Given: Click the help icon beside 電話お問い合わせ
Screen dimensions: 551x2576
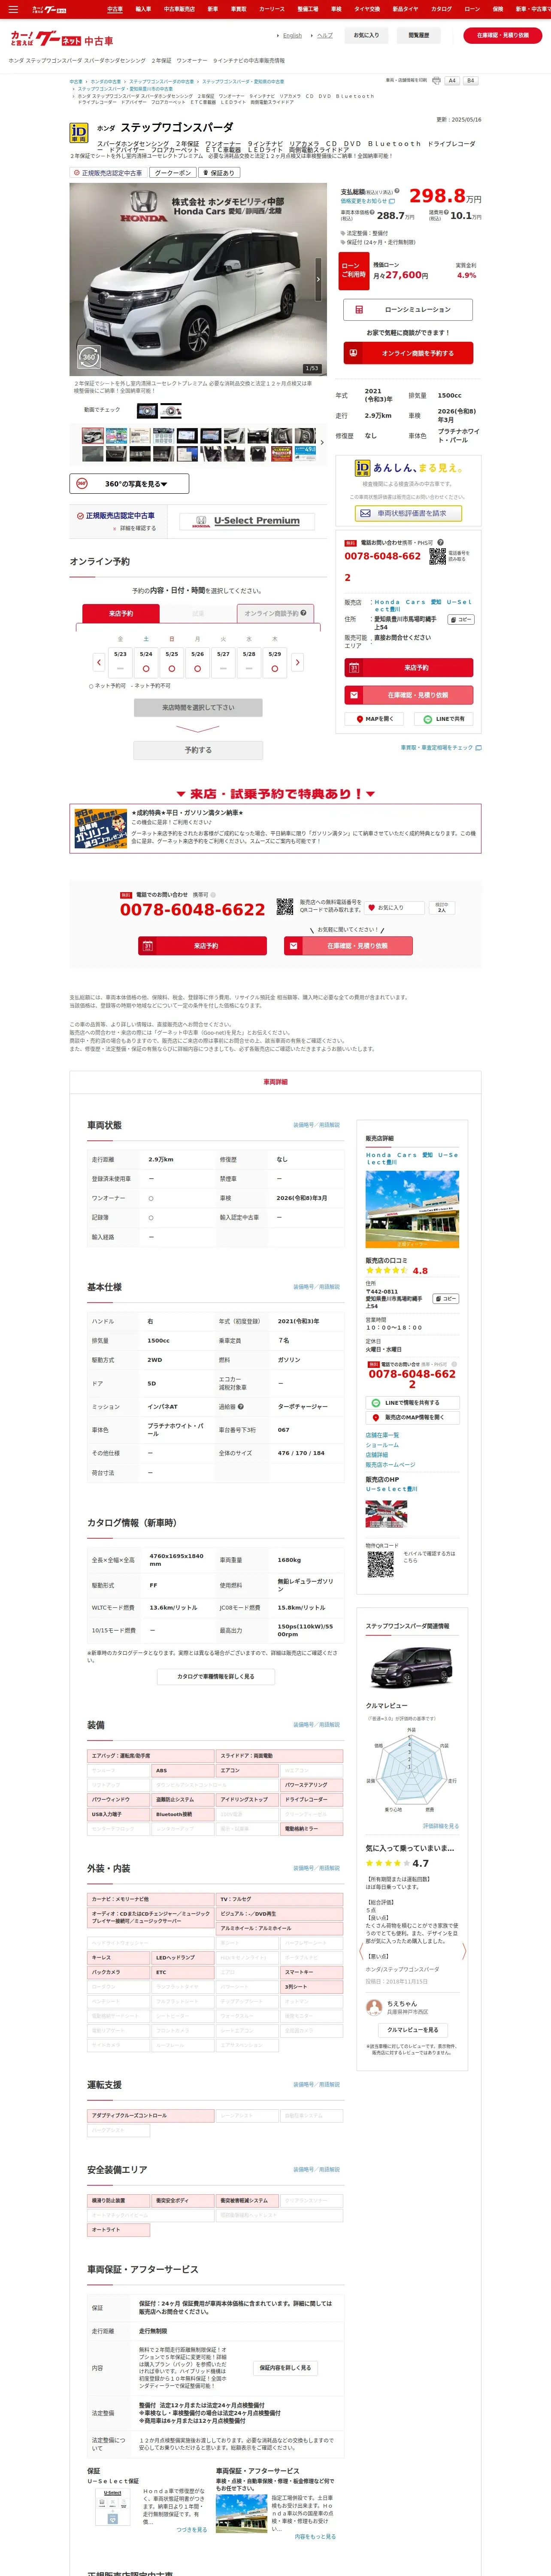Looking at the screenshot, I should [441, 542].
